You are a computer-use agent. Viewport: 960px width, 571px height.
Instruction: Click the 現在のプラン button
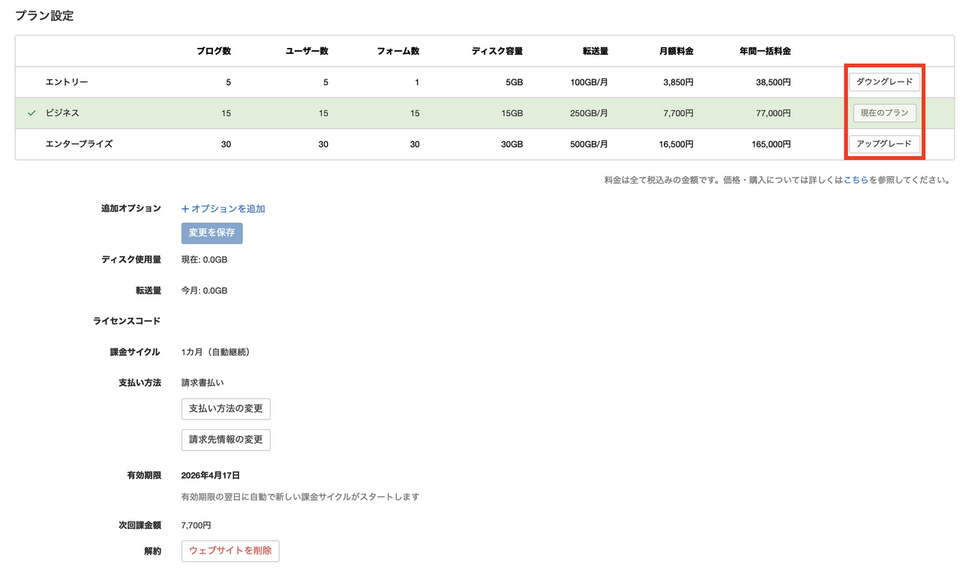tap(884, 113)
